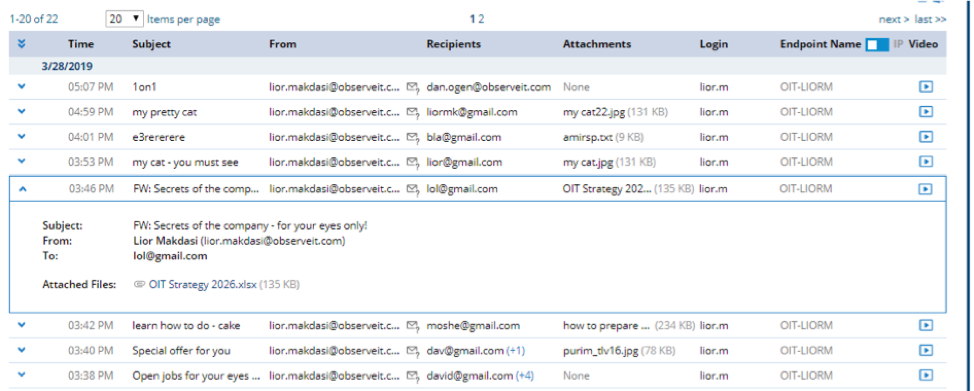Show extra recipients (+1) for dav@gmail.com

(x=516, y=351)
